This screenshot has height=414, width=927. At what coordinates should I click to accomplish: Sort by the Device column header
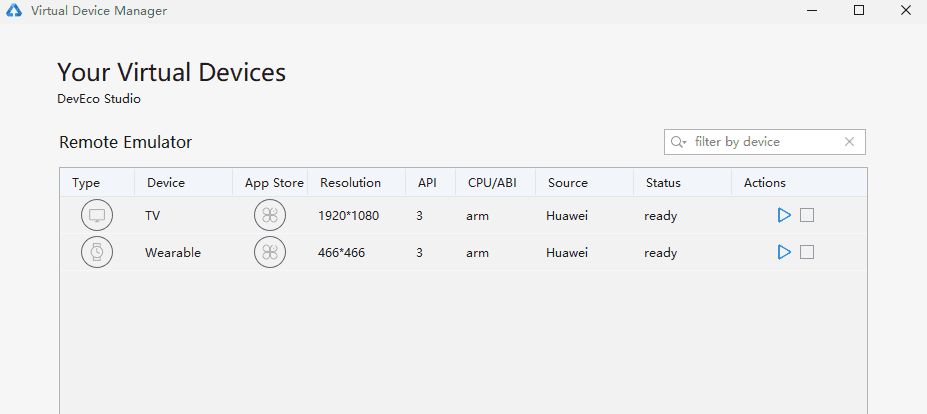166,183
